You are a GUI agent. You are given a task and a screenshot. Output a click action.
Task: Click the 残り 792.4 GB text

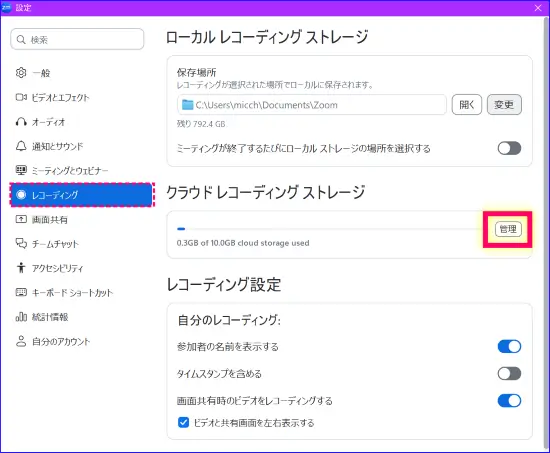(x=201, y=124)
